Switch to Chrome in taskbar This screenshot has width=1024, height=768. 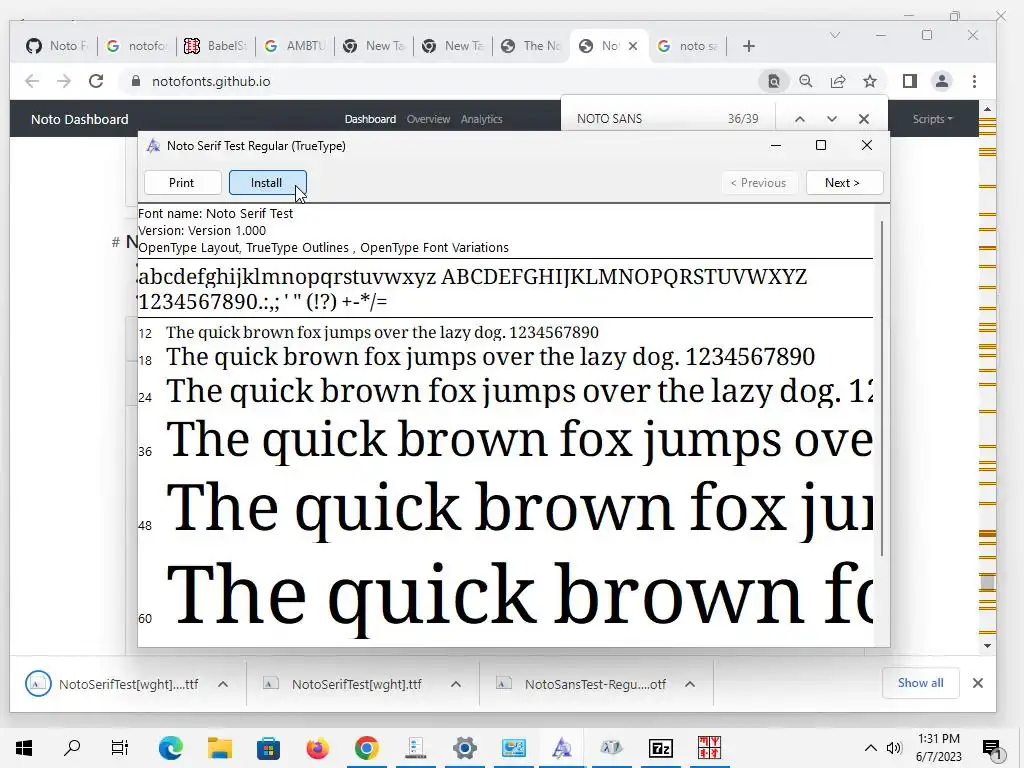(x=366, y=748)
